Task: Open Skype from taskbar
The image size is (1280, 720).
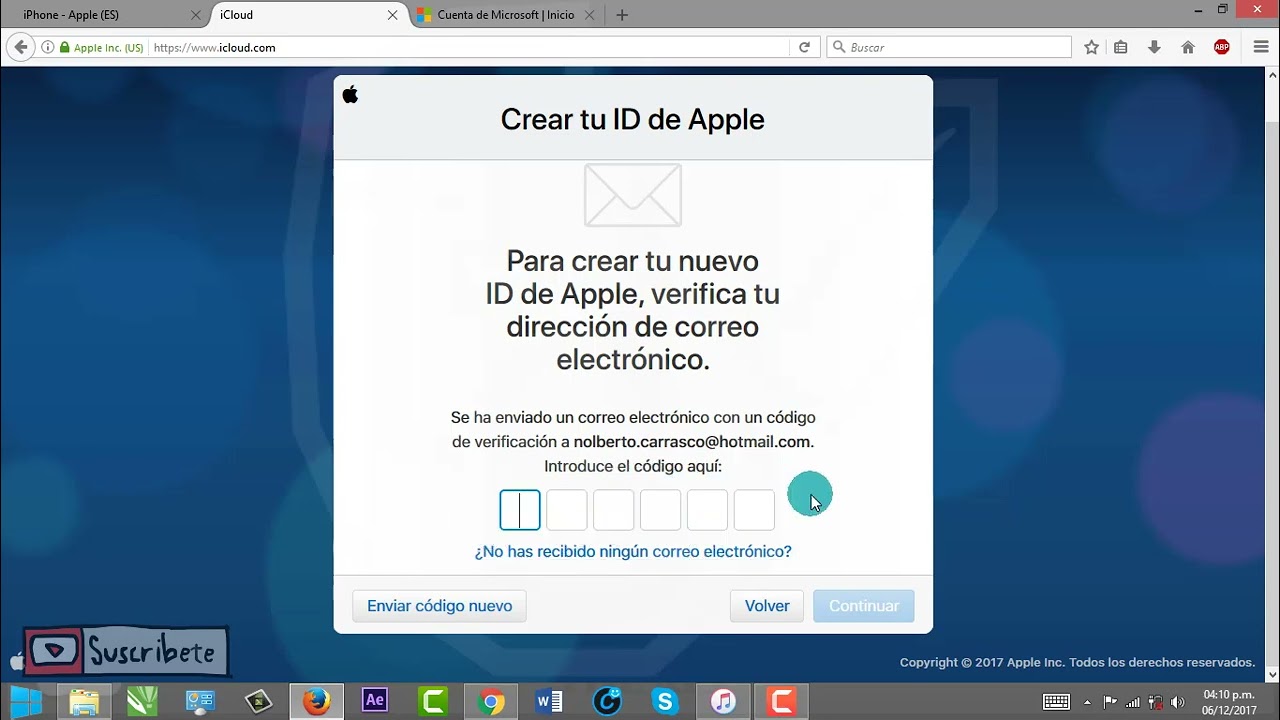Action: point(665,702)
